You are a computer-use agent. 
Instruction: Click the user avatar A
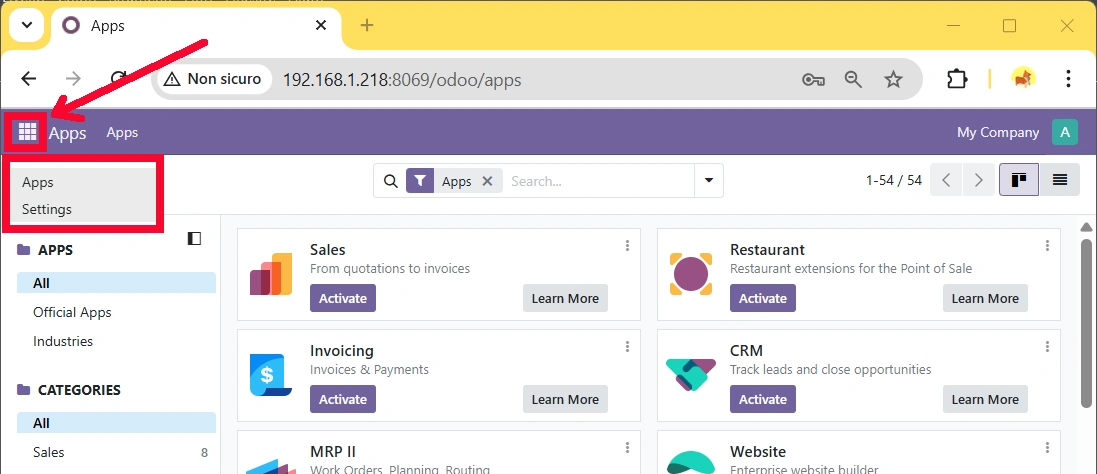click(x=1065, y=132)
